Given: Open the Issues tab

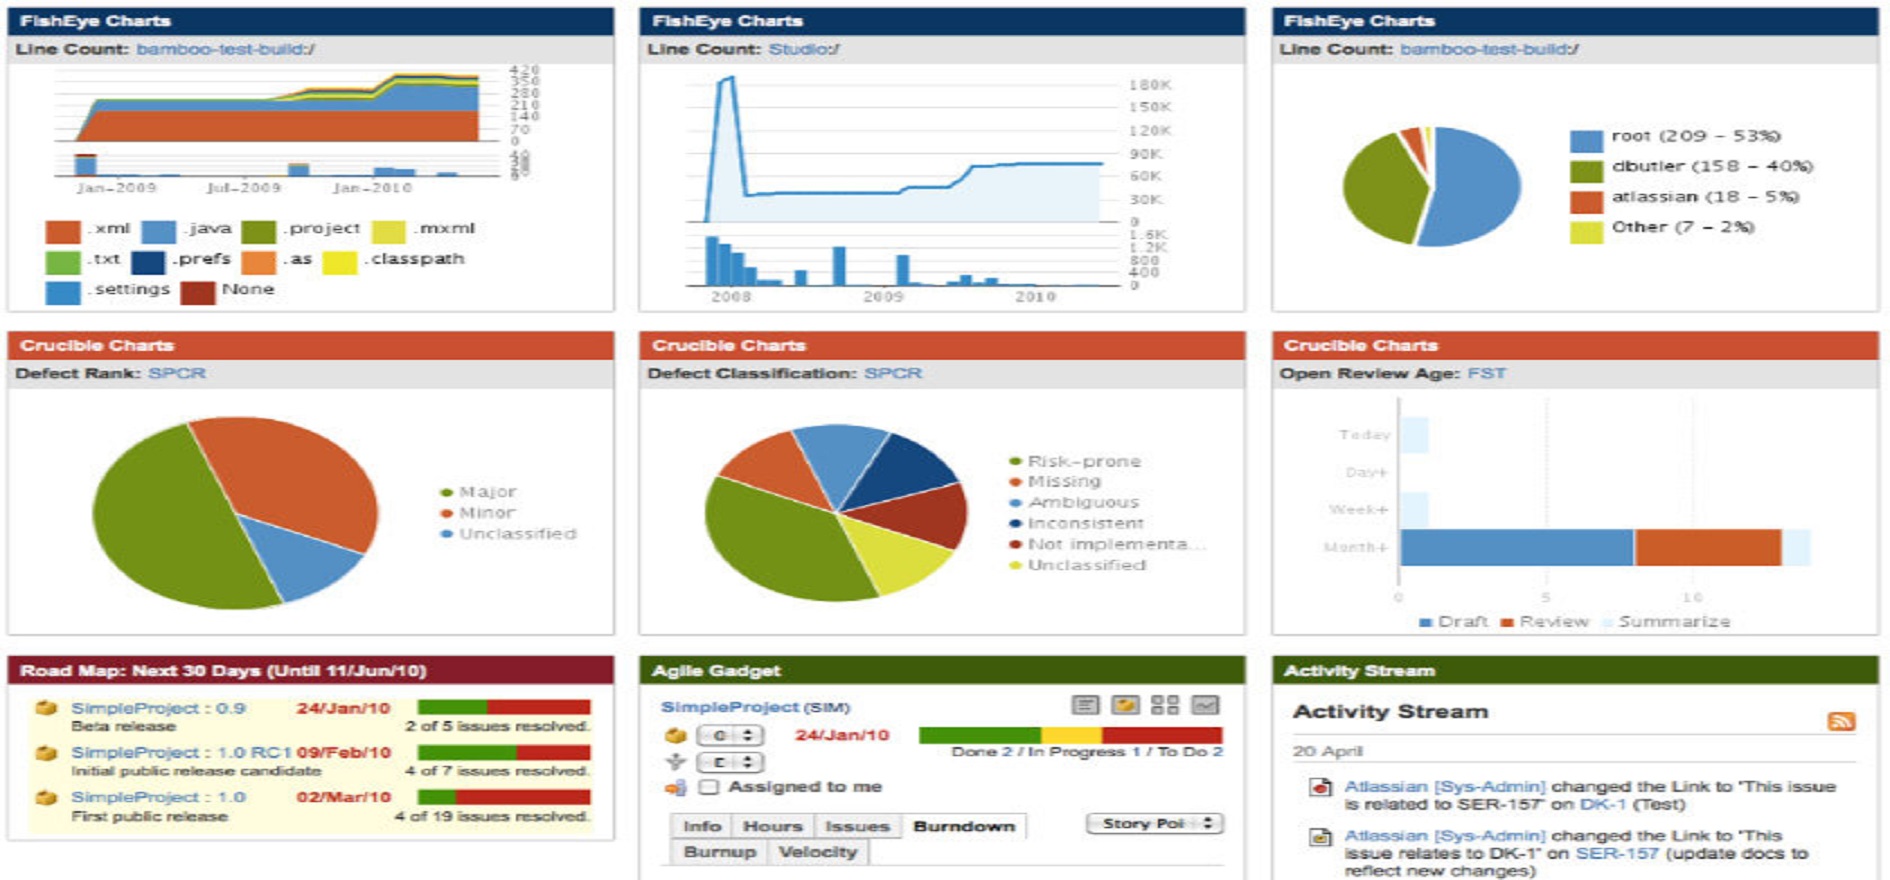Looking at the screenshot, I should pyautogui.click(x=857, y=826).
